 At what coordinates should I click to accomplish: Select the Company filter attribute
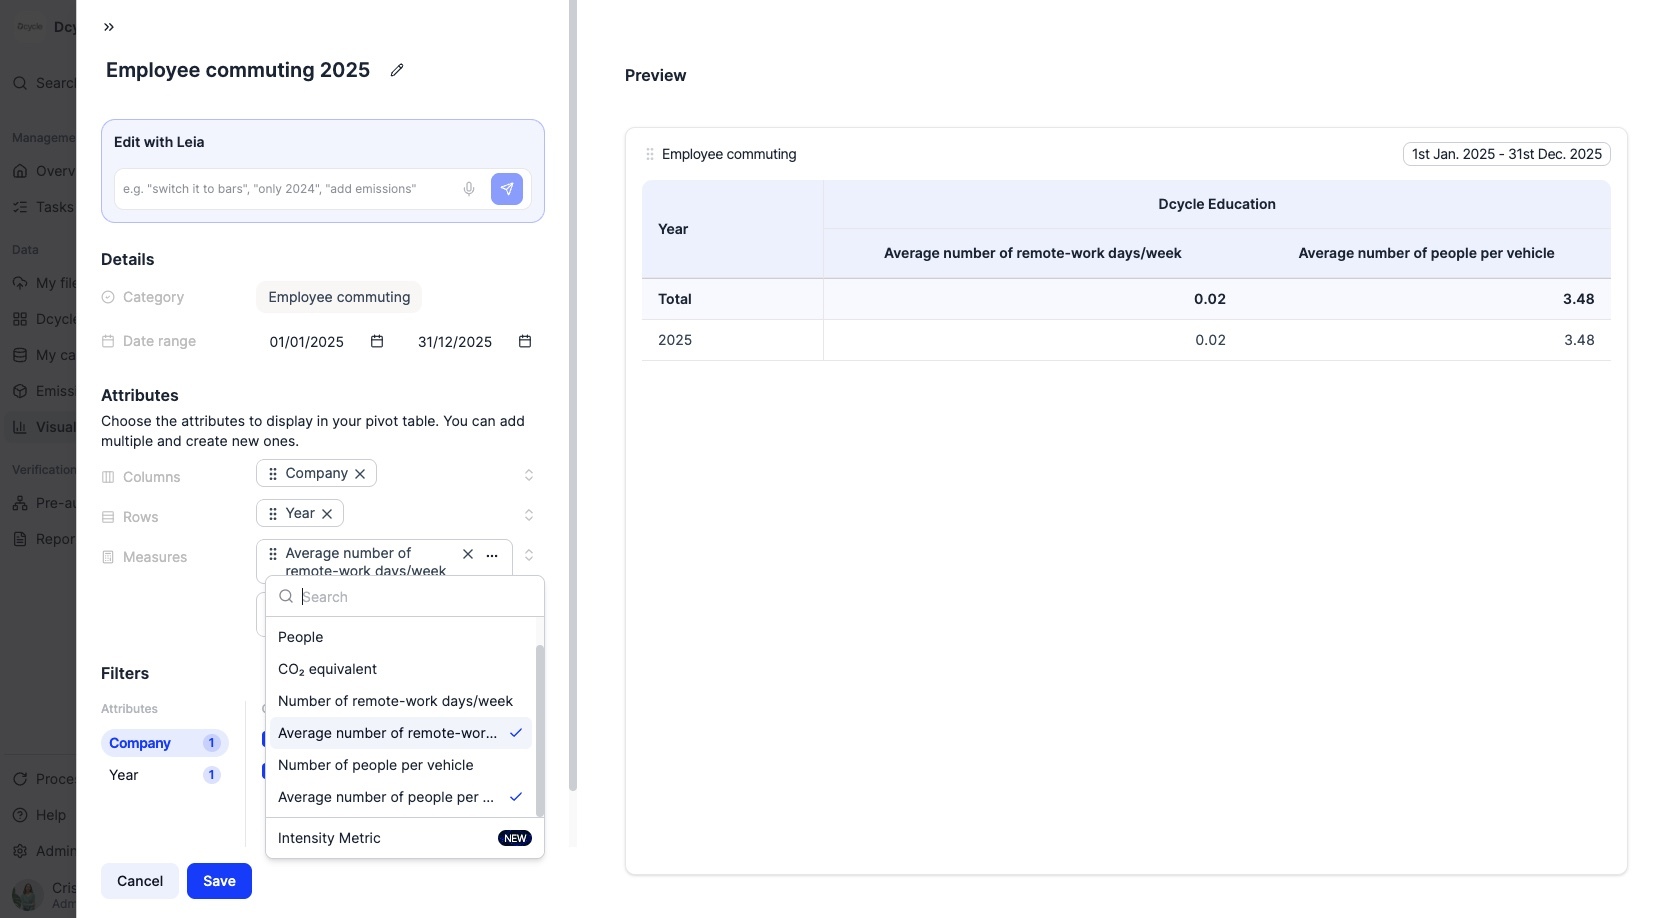tap(165, 743)
